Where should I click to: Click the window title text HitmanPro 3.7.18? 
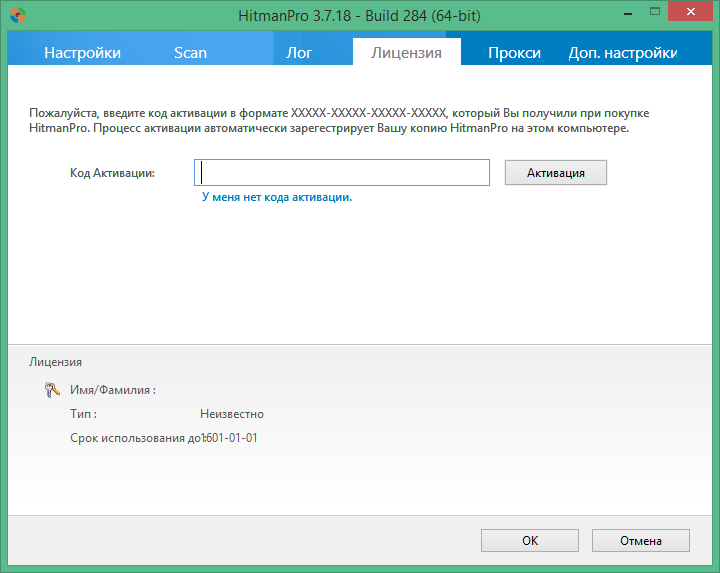tap(360, 15)
